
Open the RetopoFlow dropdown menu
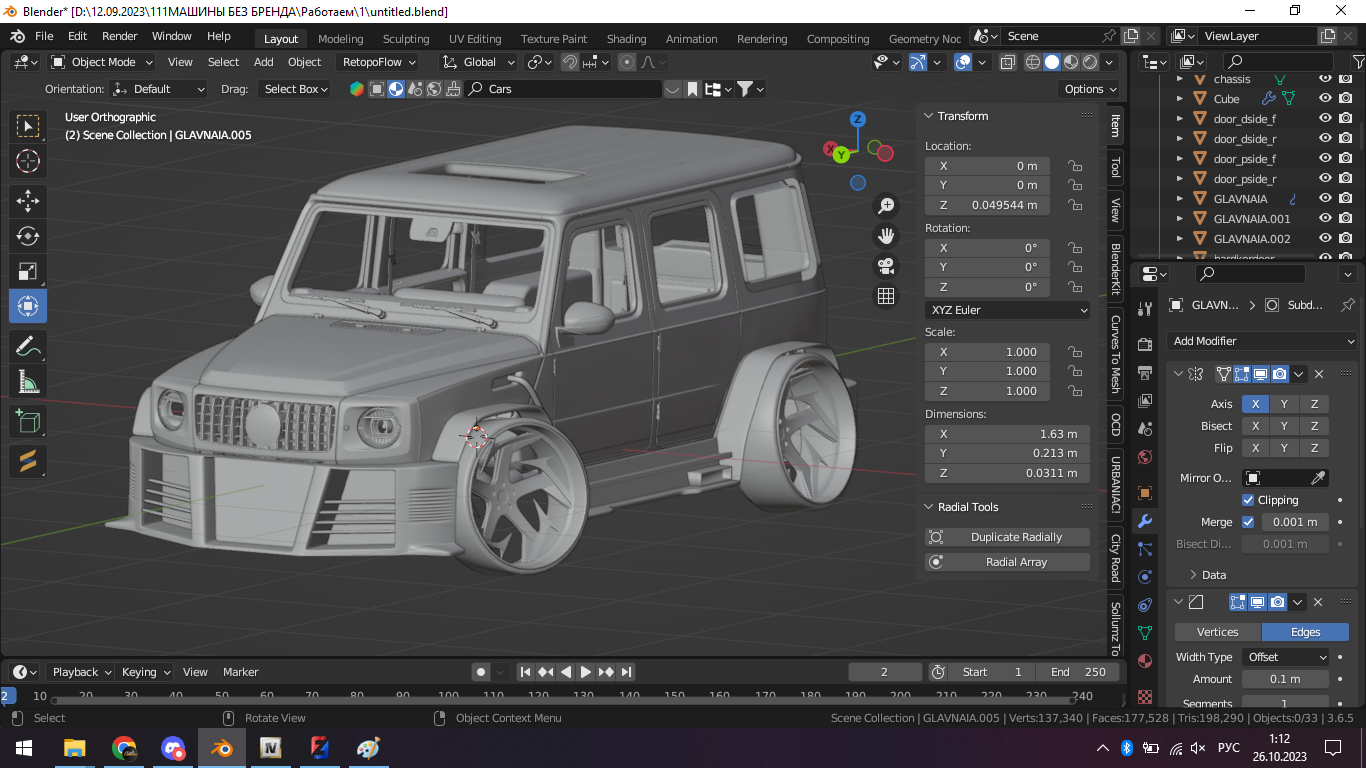point(379,62)
